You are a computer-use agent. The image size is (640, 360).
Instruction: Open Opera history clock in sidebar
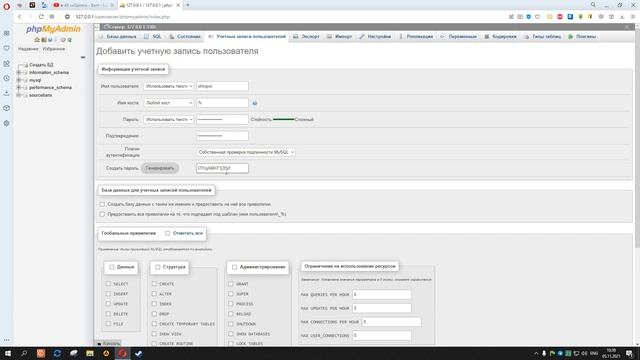7,78
